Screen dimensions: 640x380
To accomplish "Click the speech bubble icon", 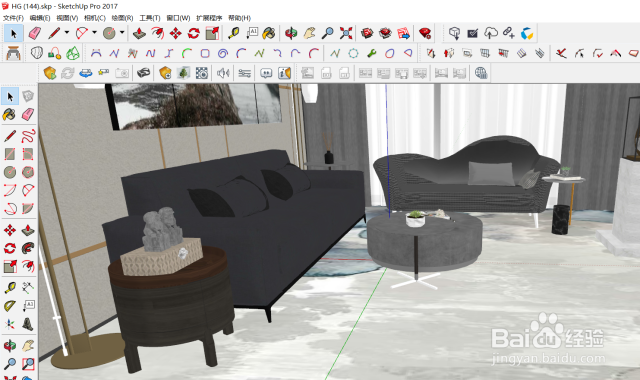I will (x=266, y=73).
